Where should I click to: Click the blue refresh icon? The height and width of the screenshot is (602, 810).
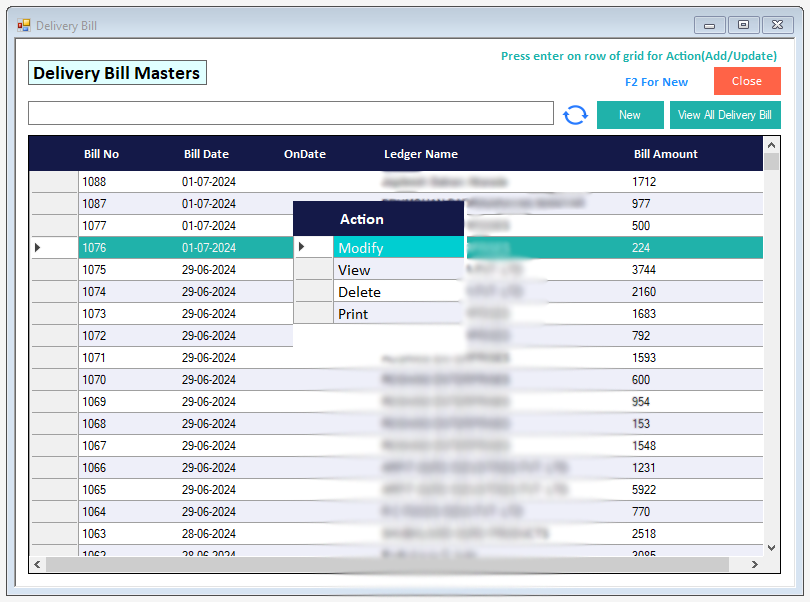(x=575, y=115)
